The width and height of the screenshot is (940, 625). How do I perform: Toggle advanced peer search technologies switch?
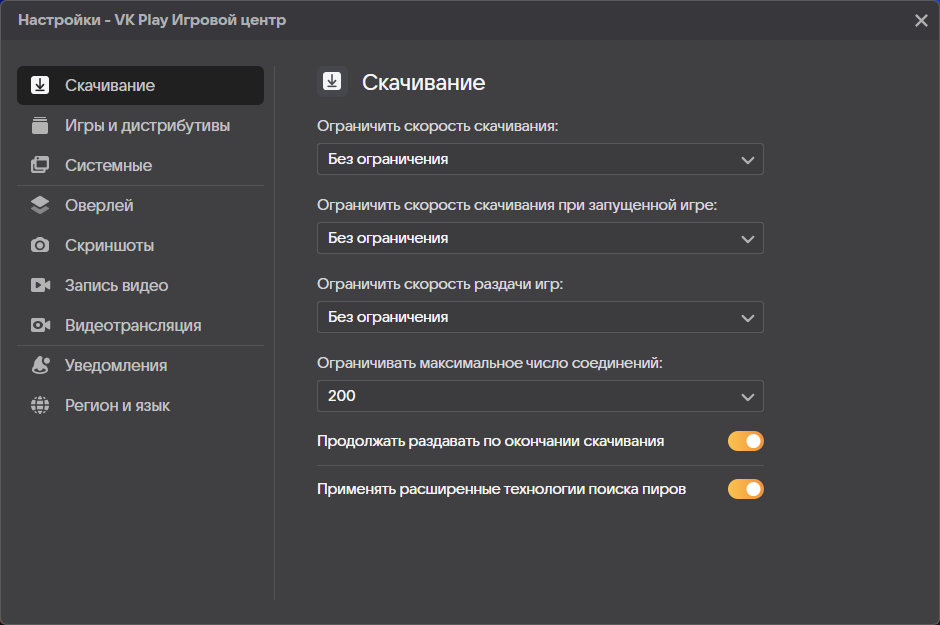click(x=745, y=489)
